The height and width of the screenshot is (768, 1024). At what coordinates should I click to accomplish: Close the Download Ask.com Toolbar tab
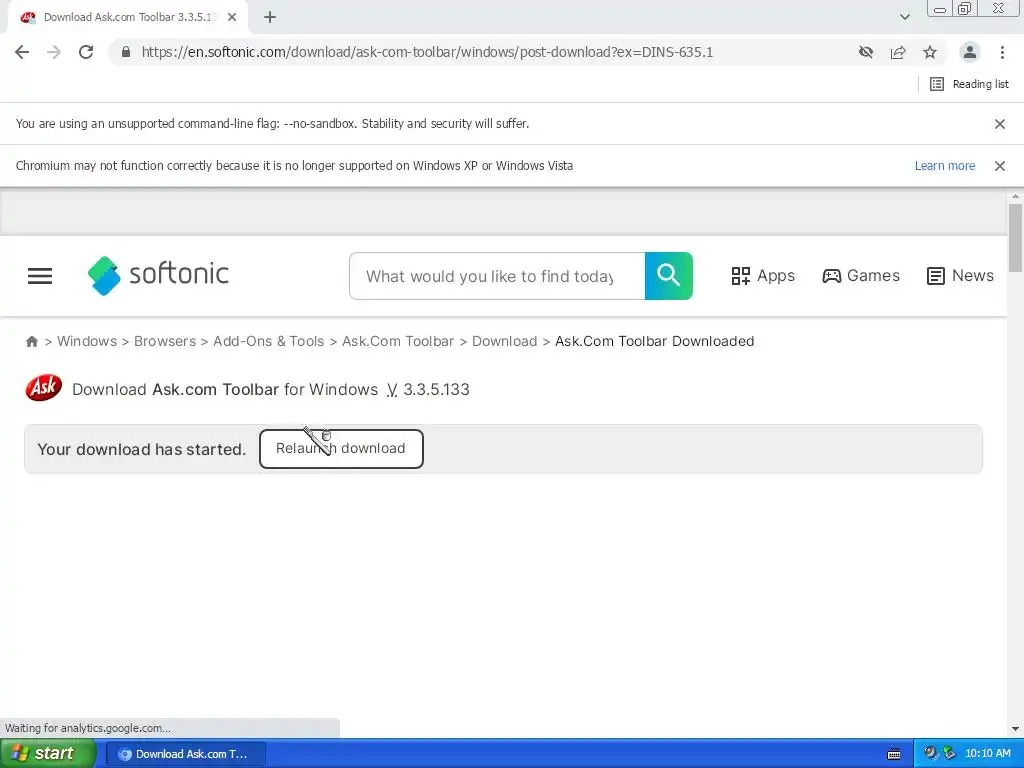(232, 18)
